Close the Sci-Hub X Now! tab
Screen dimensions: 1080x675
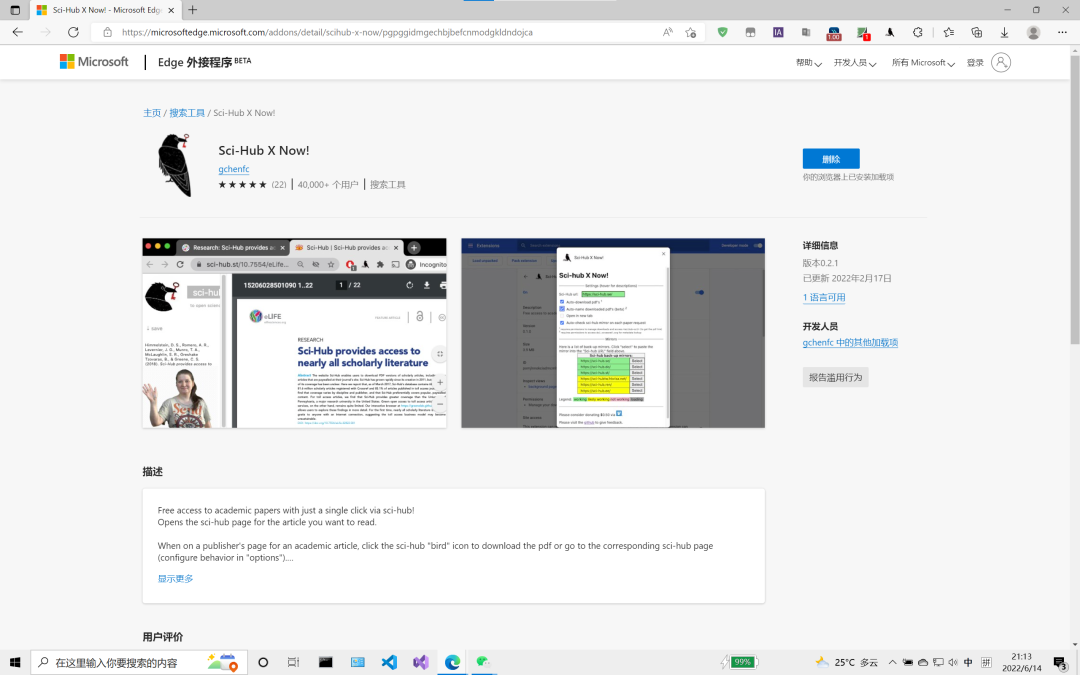click(172, 10)
